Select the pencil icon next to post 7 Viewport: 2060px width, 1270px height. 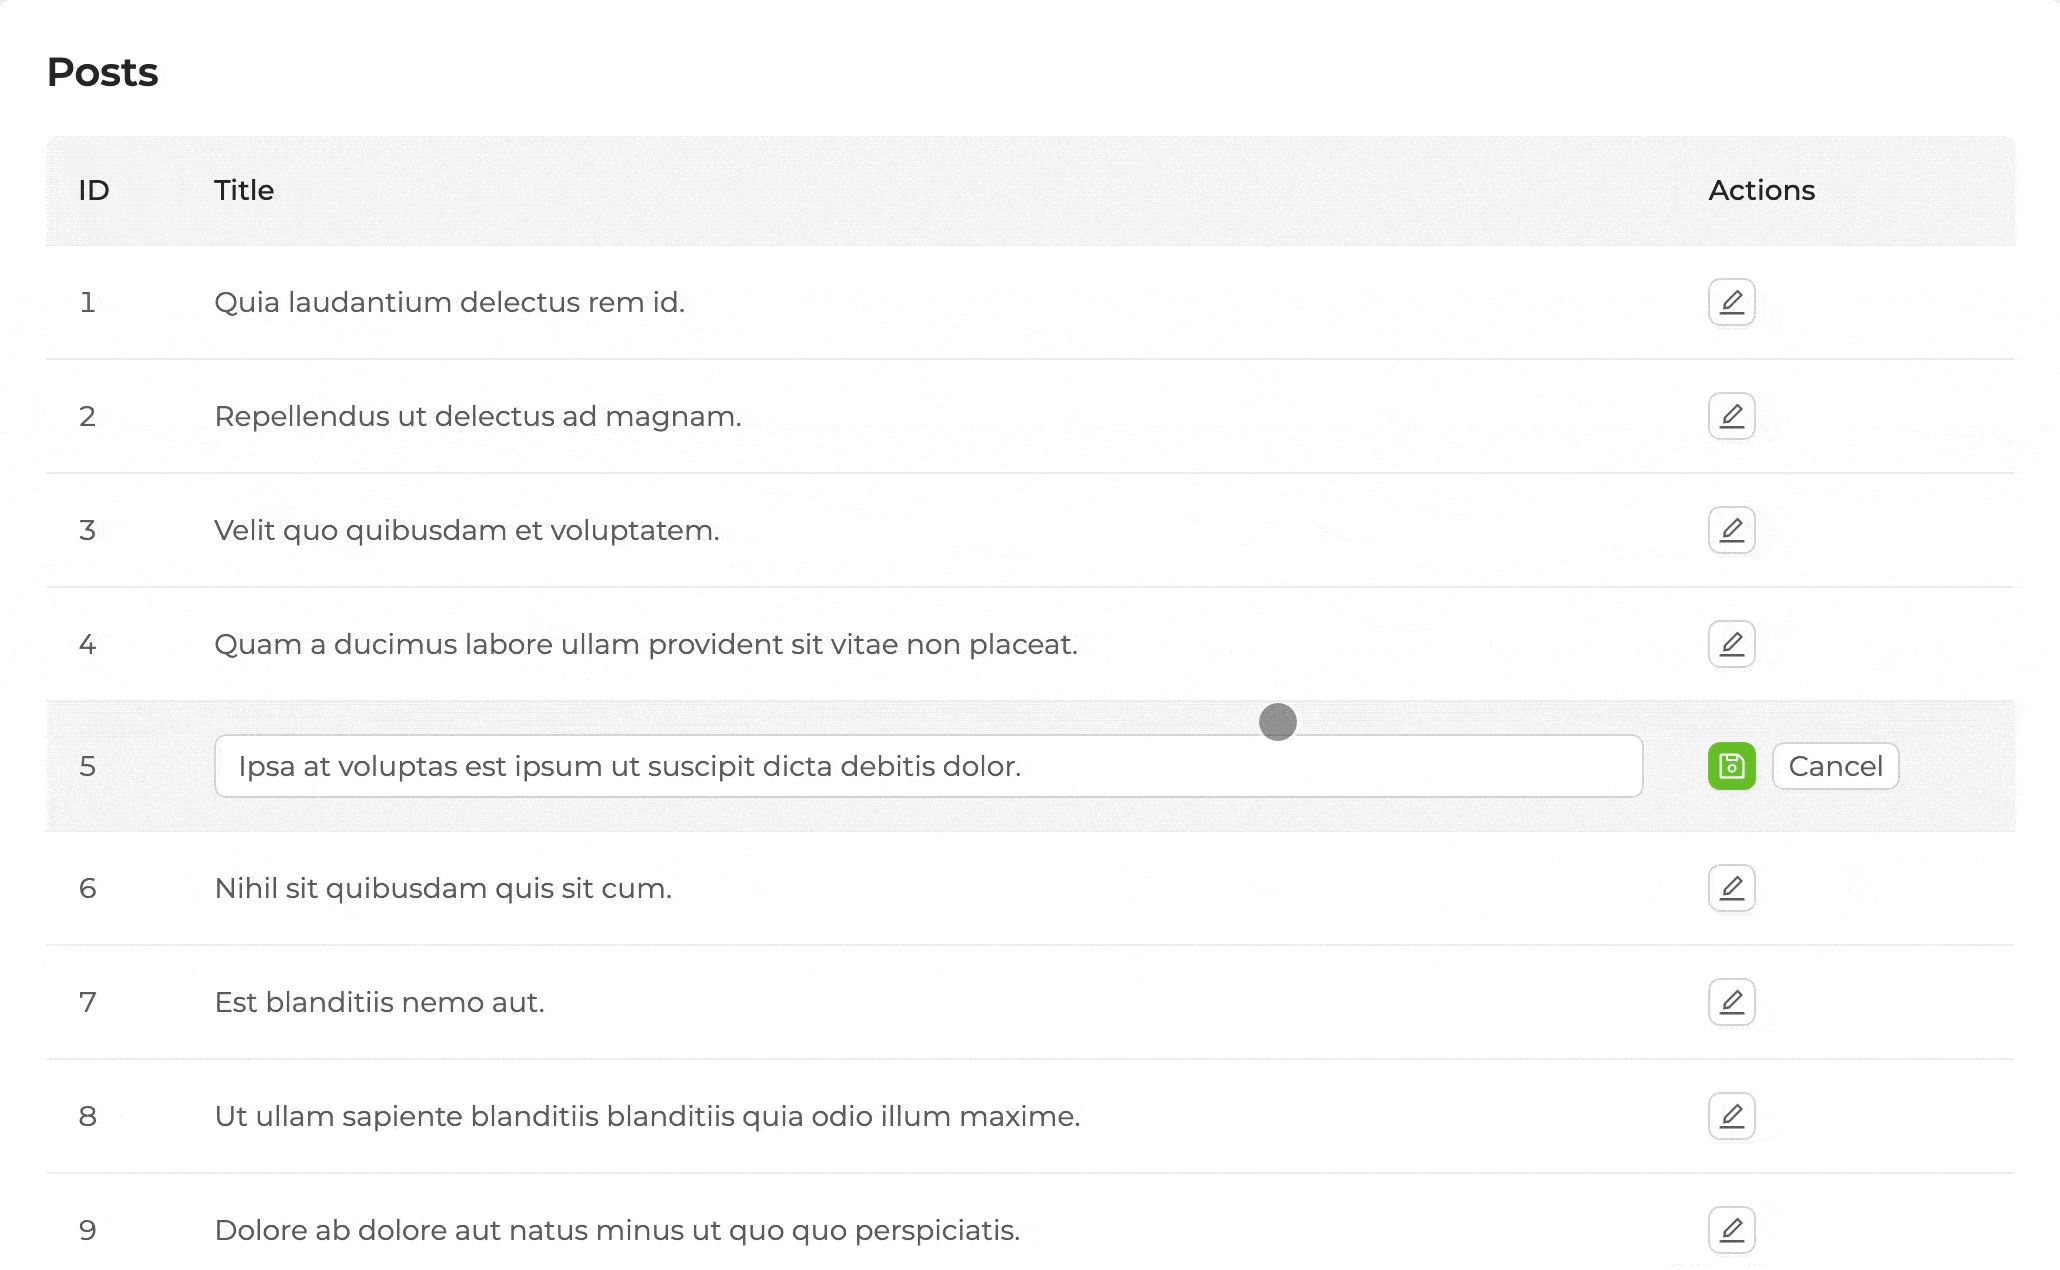(x=1731, y=1002)
